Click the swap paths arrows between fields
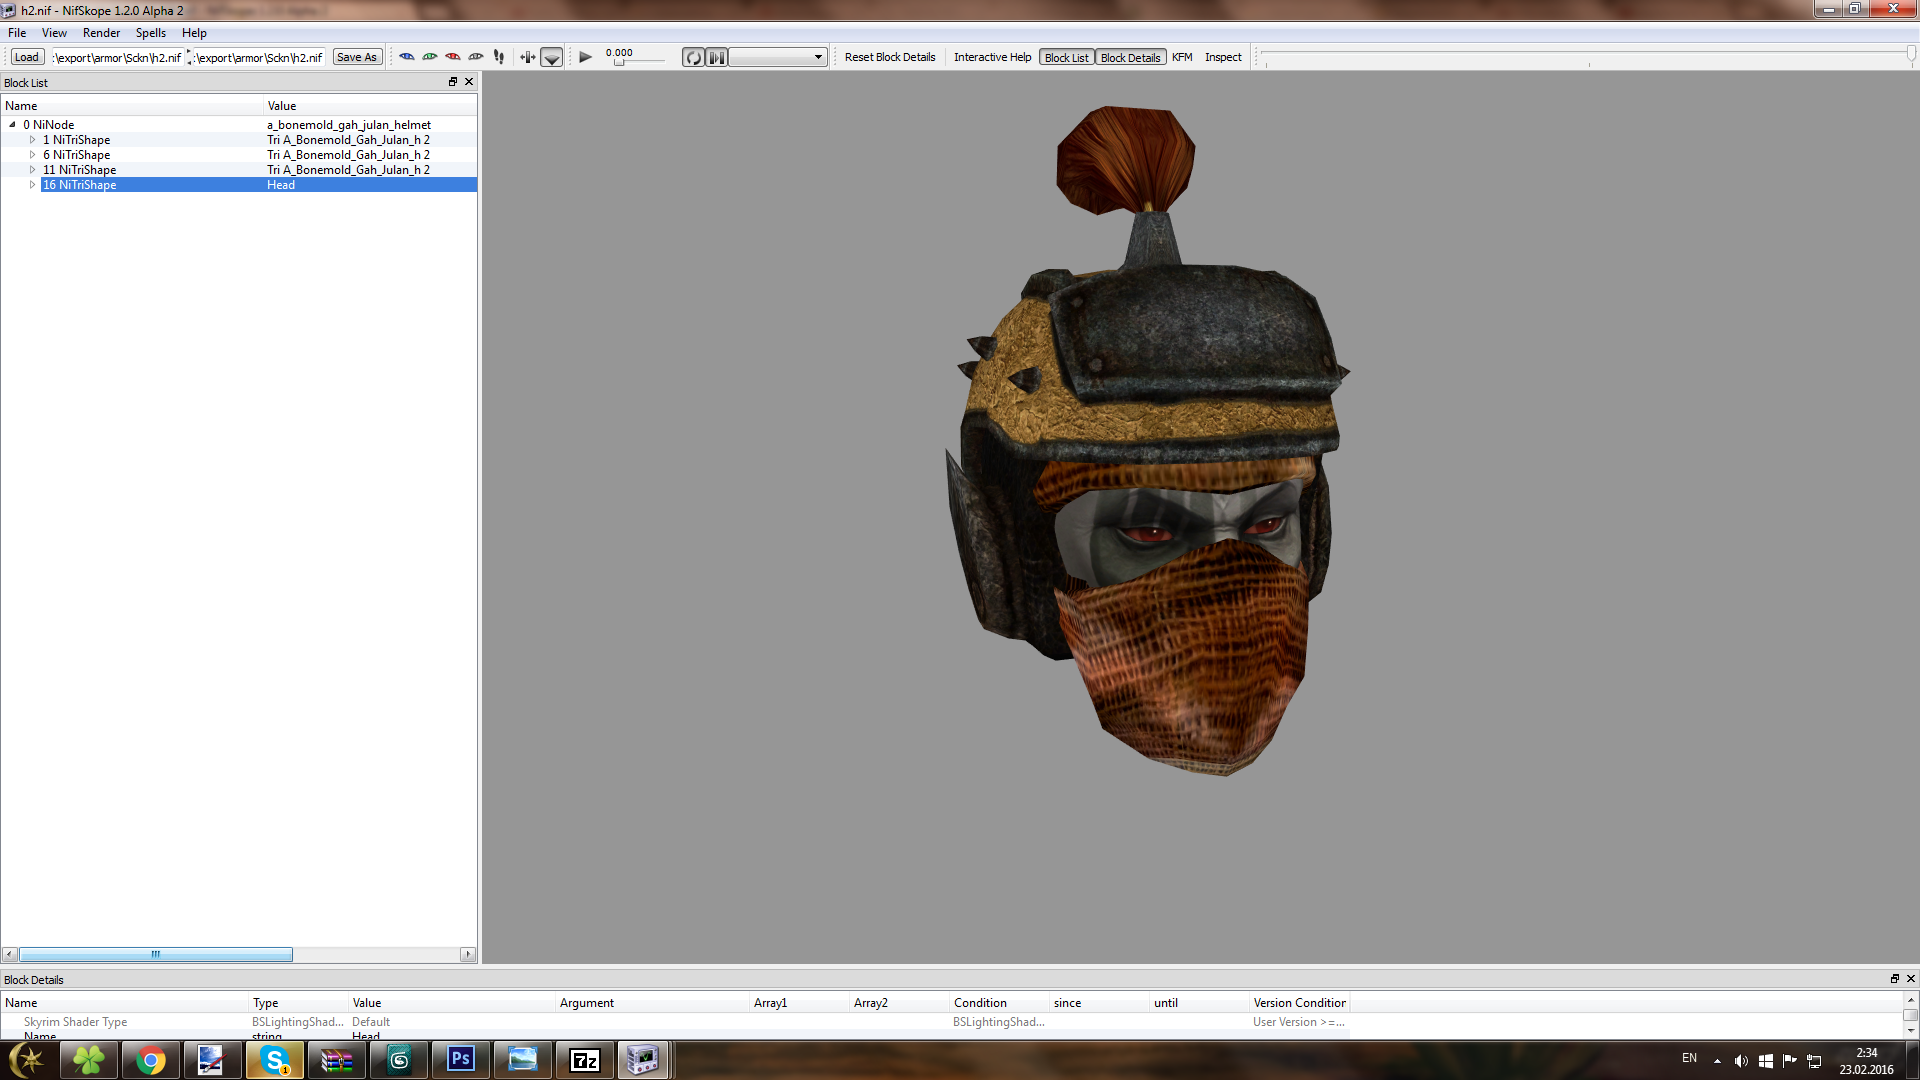The image size is (1920, 1080). coord(189,57)
